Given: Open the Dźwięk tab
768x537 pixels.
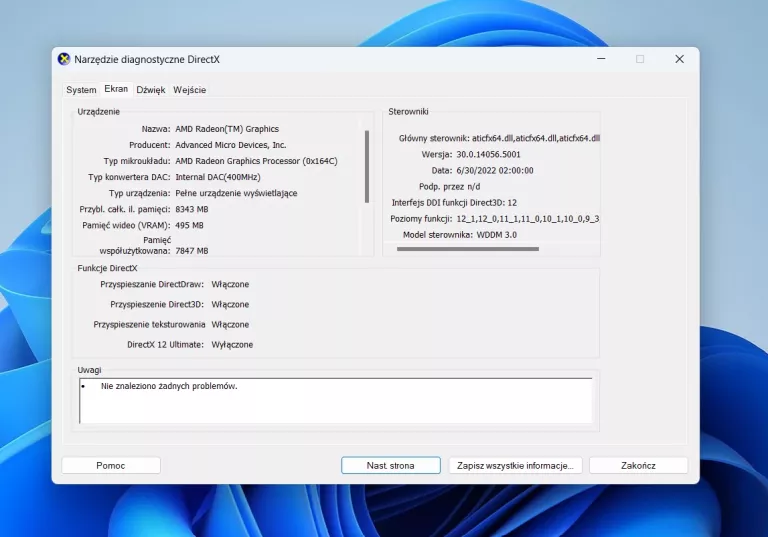Looking at the screenshot, I should pos(151,90).
